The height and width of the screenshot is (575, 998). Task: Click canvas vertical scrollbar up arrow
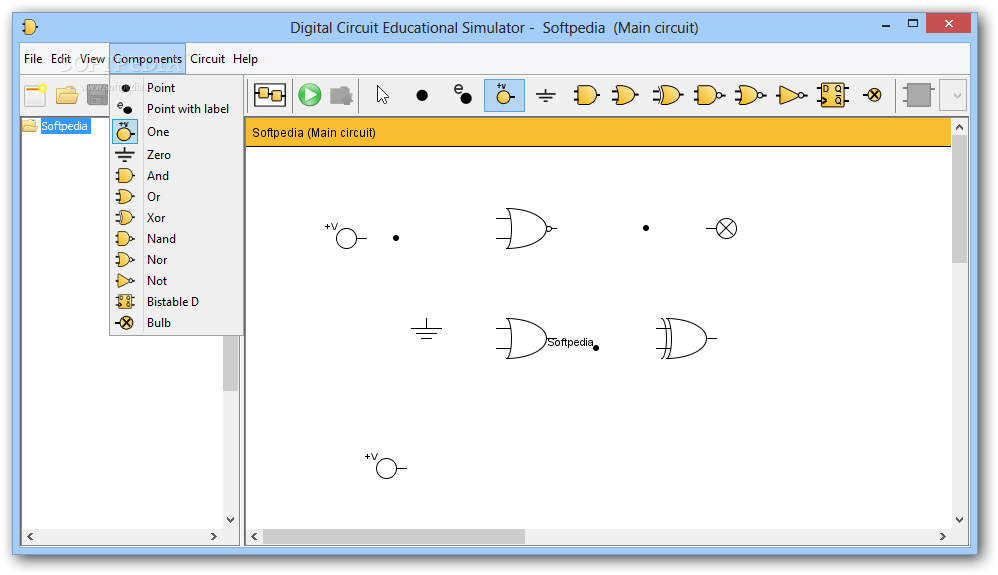click(x=959, y=127)
